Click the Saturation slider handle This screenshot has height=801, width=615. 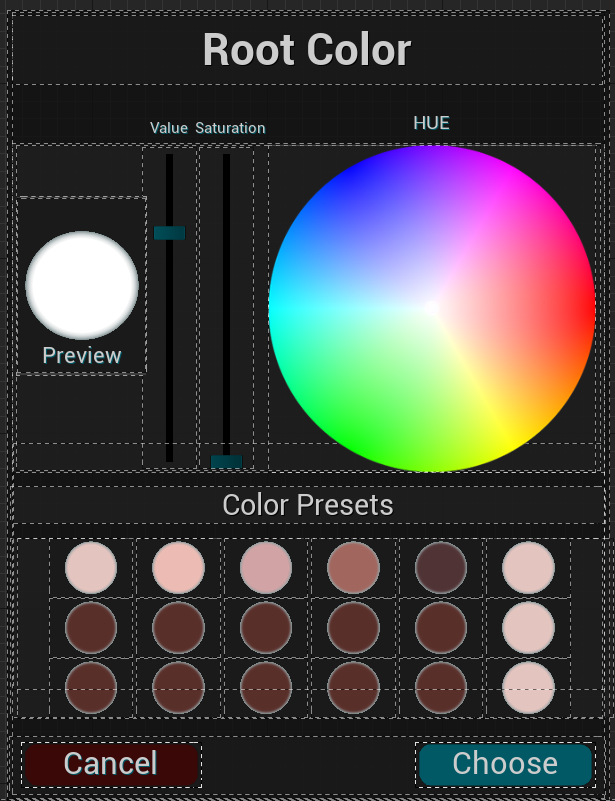pyautogui.click(x=226, y=461)
